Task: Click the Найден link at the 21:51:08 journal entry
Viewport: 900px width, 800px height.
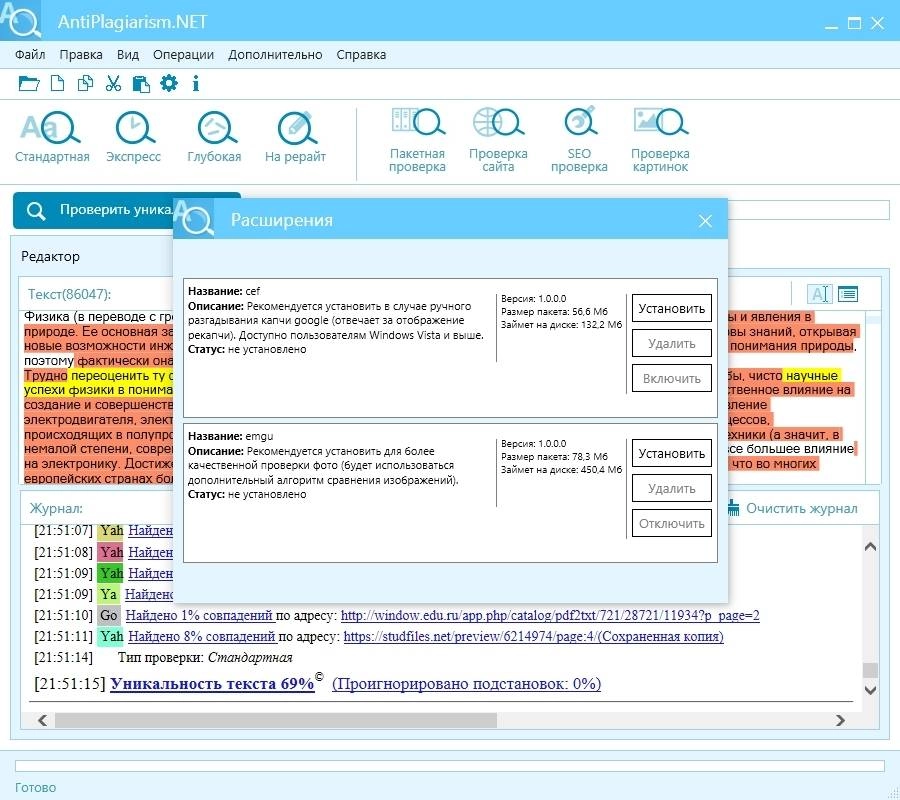Action: point(150,553)
